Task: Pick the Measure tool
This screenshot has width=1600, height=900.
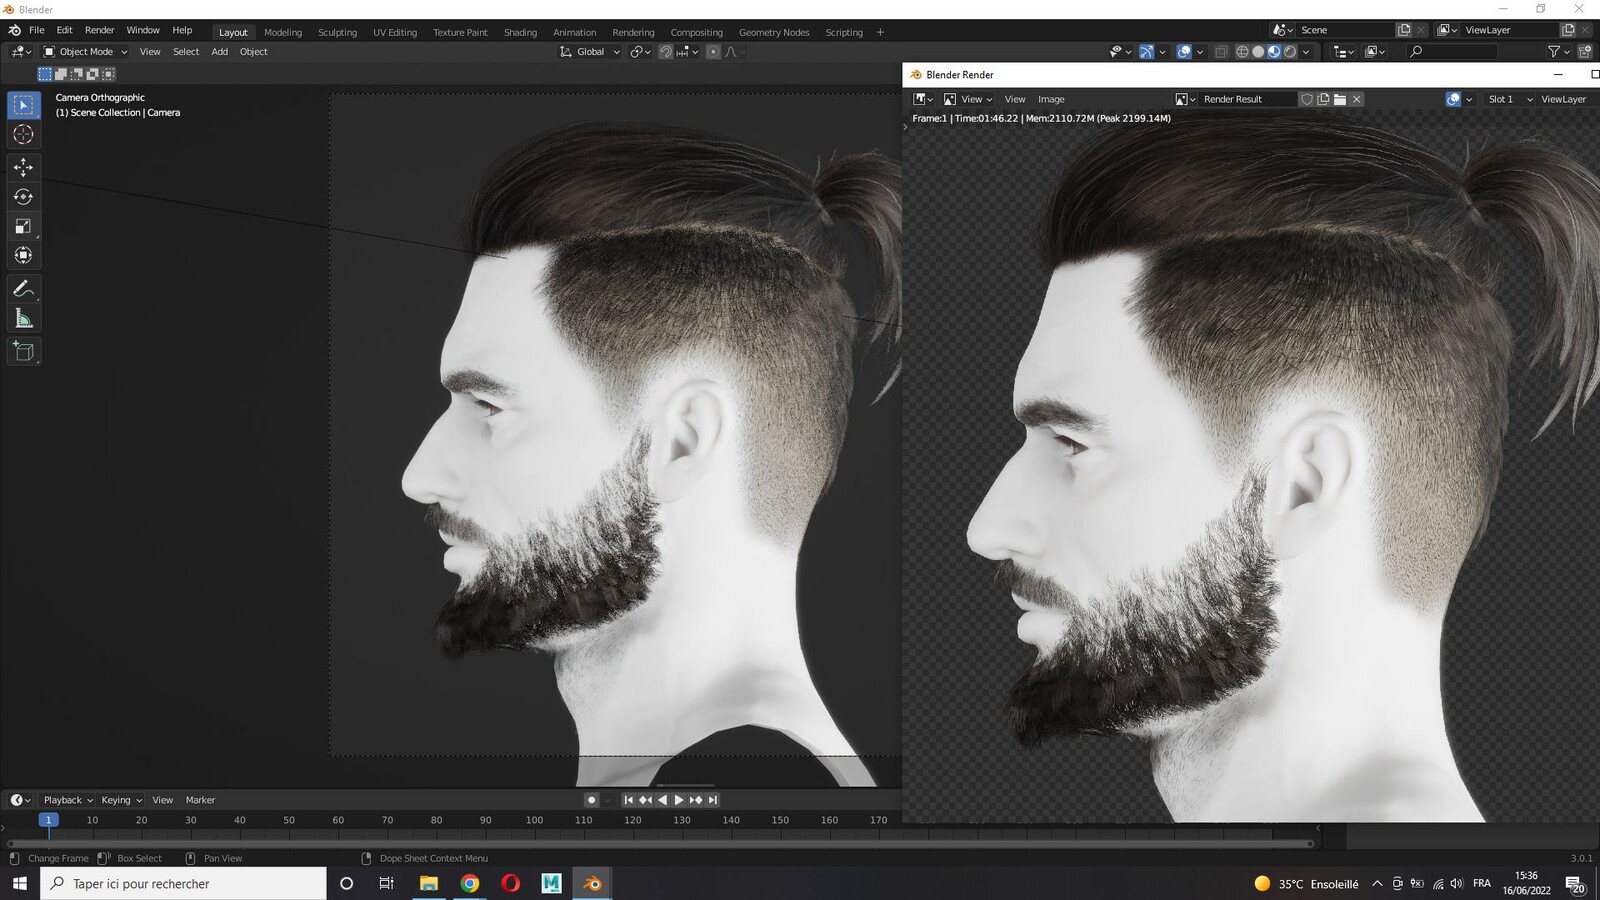Action: (x=23, y=319)
